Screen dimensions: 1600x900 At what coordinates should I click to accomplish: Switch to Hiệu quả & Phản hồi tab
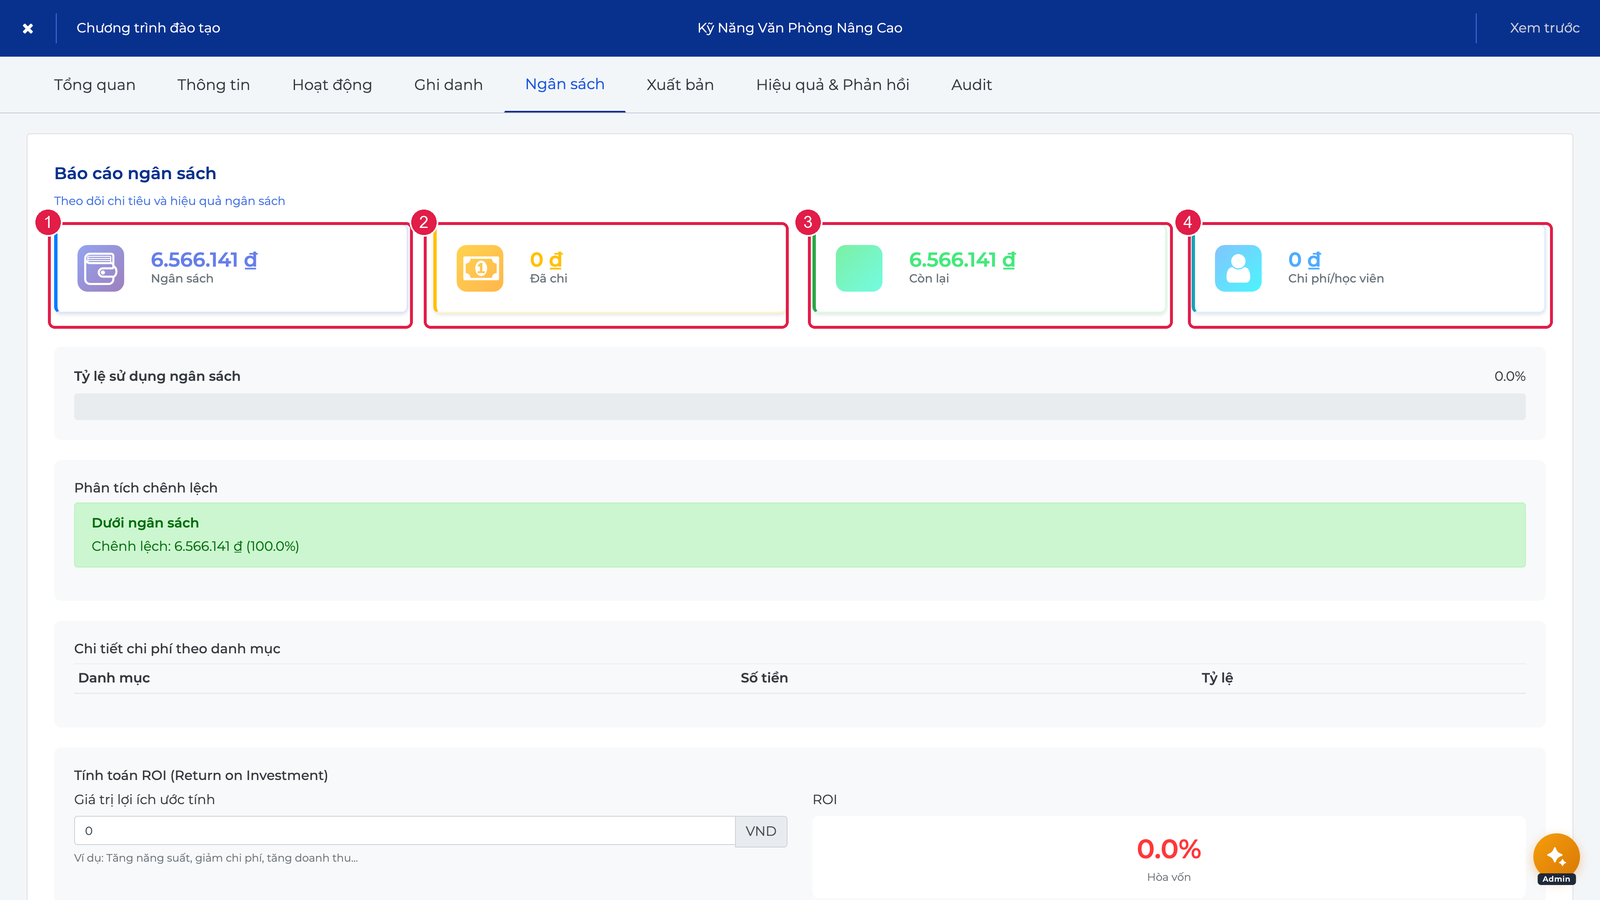833,85
